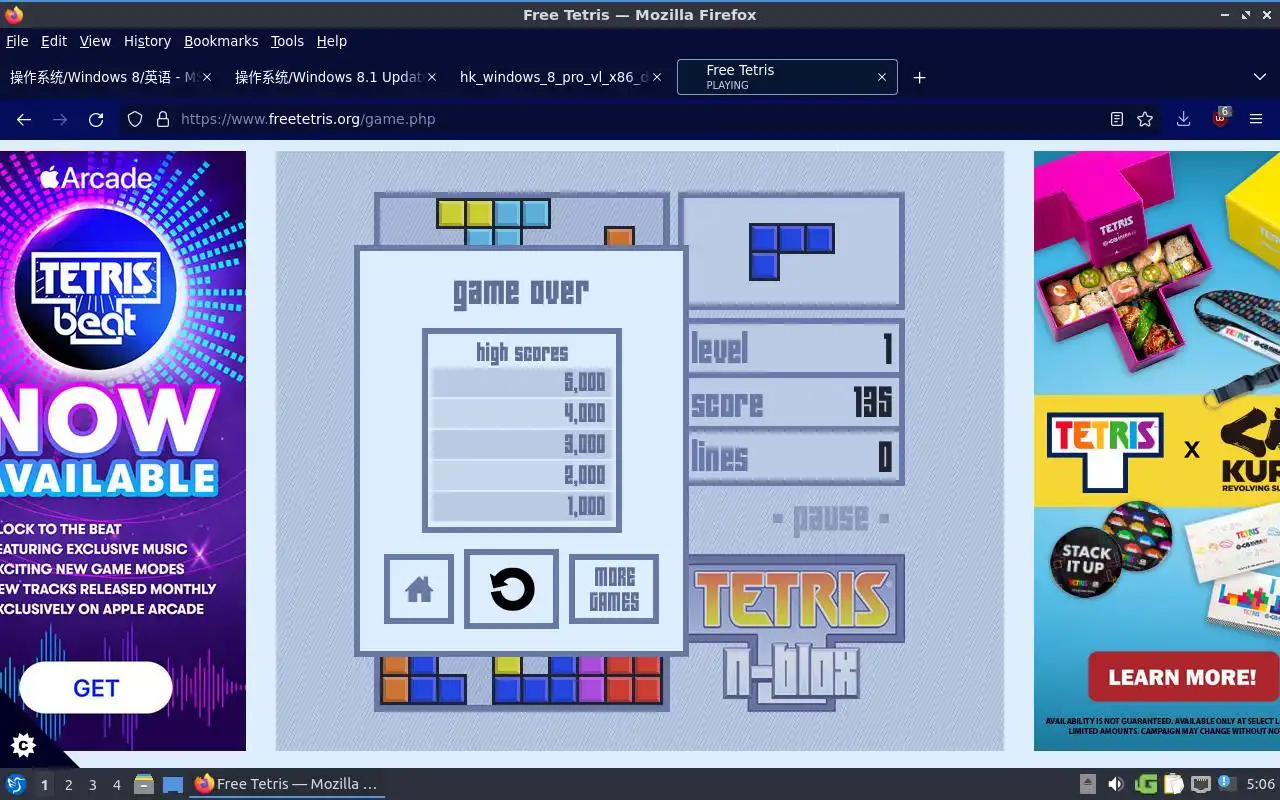Close the Windows 8.1 Update tab
Viewport: 1280px width, 800px height.
pyautogui.click(x=431, y=77)
